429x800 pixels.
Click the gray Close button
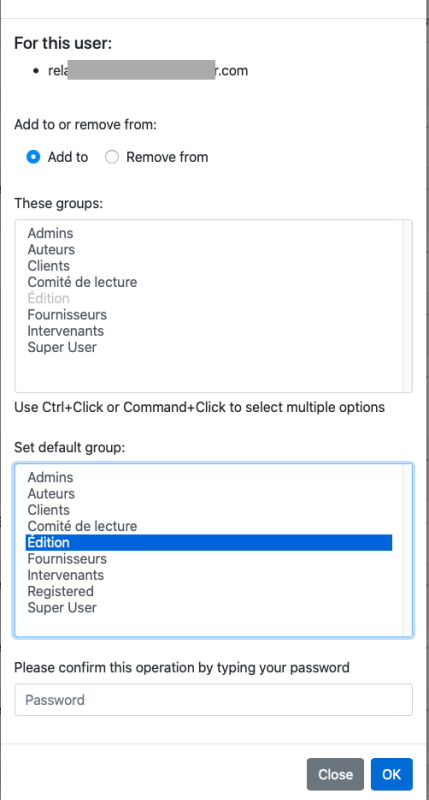(x=335, y=774)
